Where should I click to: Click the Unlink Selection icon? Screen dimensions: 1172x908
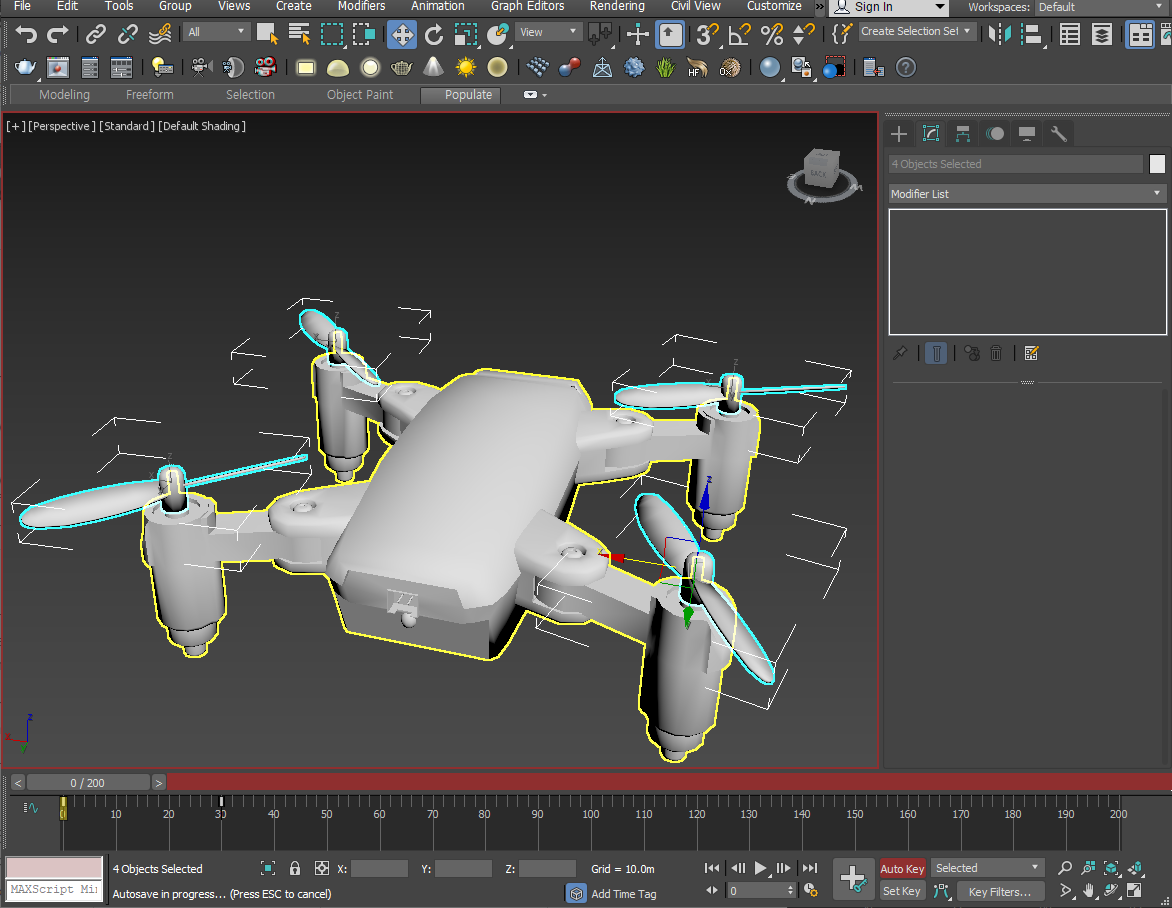pos(128,35)
